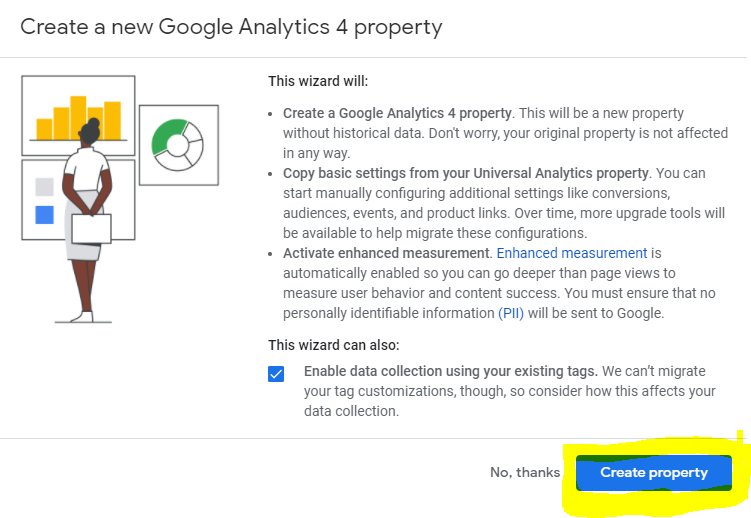Click the dialog title about Google Analytics 4
Viewport: 751px width, 518px height.
point(231,26)
